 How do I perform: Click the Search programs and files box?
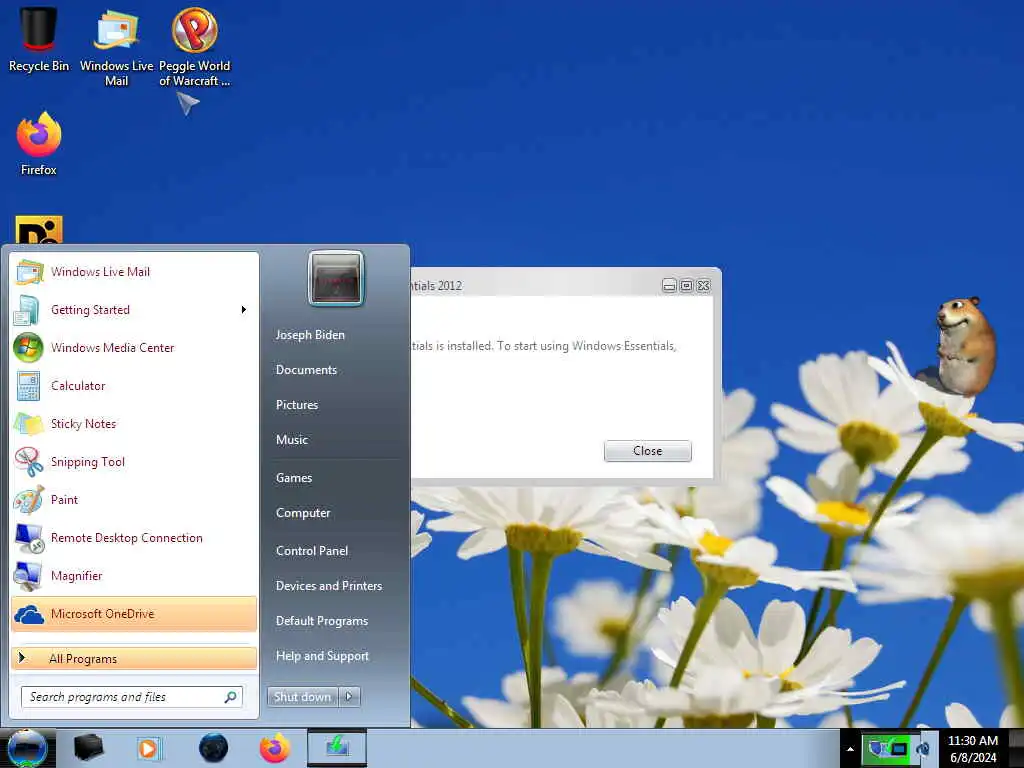pos(132,697)
